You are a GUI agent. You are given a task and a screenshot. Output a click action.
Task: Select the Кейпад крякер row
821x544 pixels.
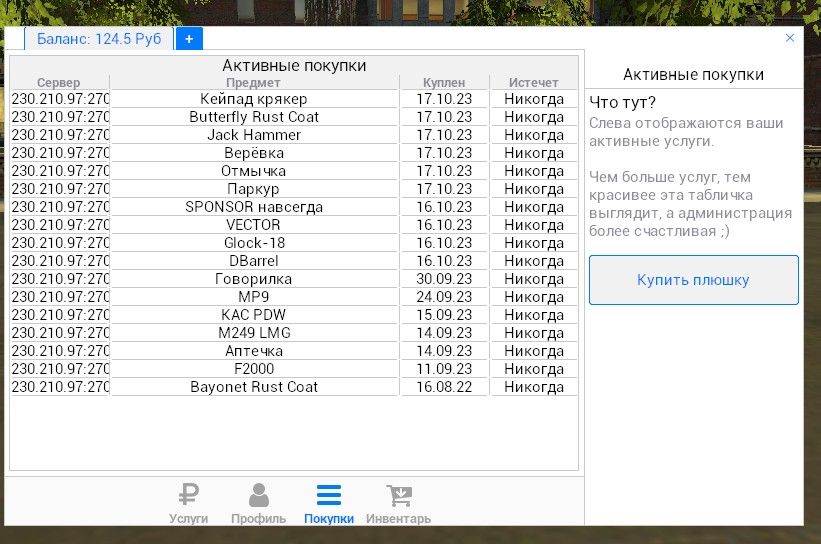pos(294,99)
